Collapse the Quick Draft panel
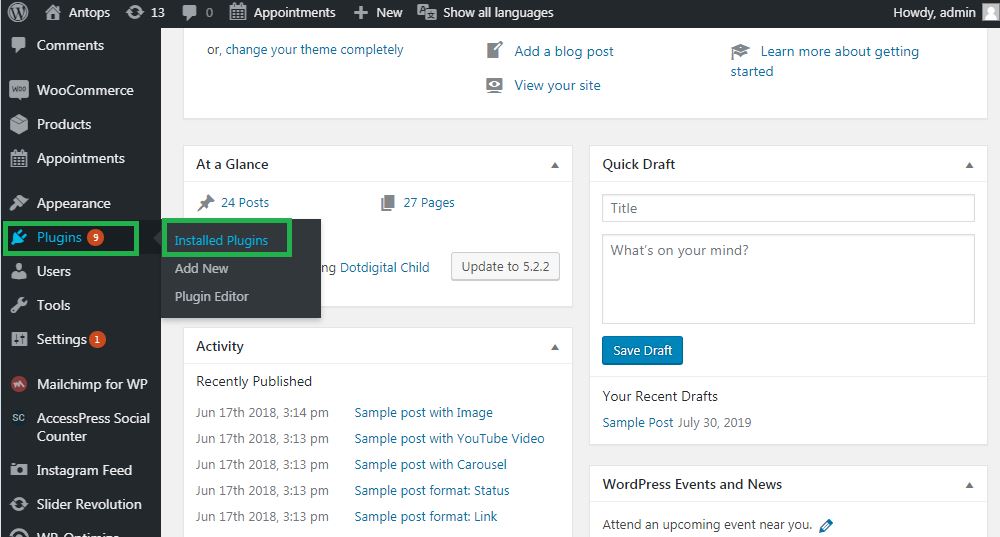 pos(969,165)
